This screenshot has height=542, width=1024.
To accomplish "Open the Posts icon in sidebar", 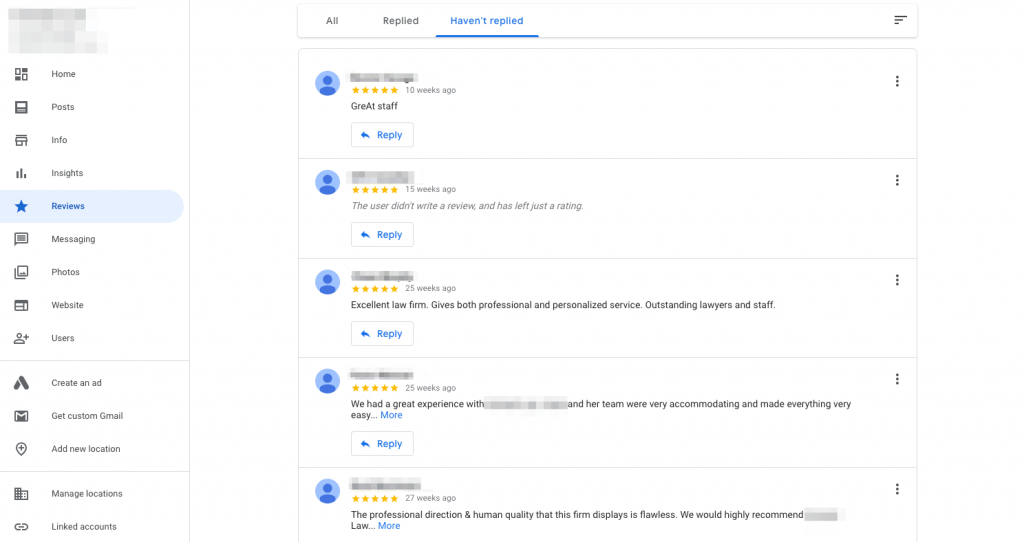I will [x=21, y=107].
